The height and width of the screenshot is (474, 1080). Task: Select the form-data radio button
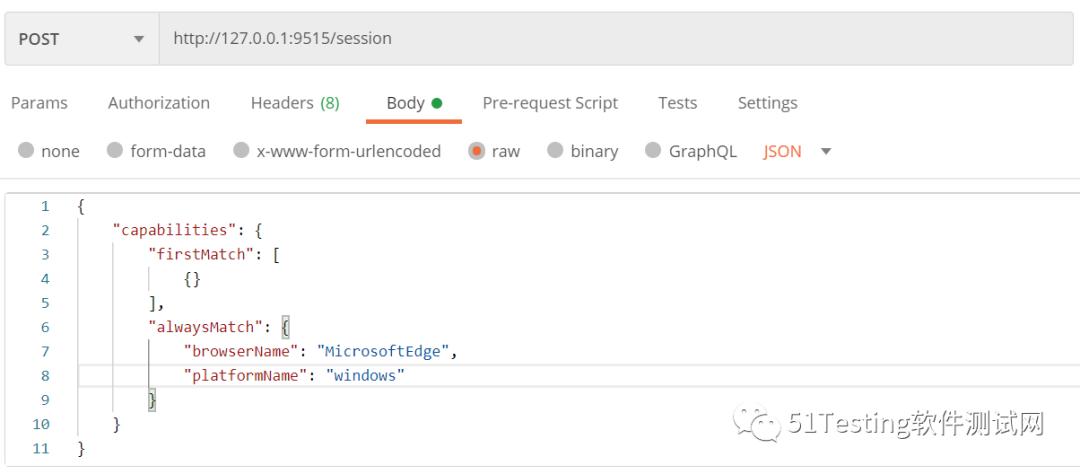click(115, 150)
